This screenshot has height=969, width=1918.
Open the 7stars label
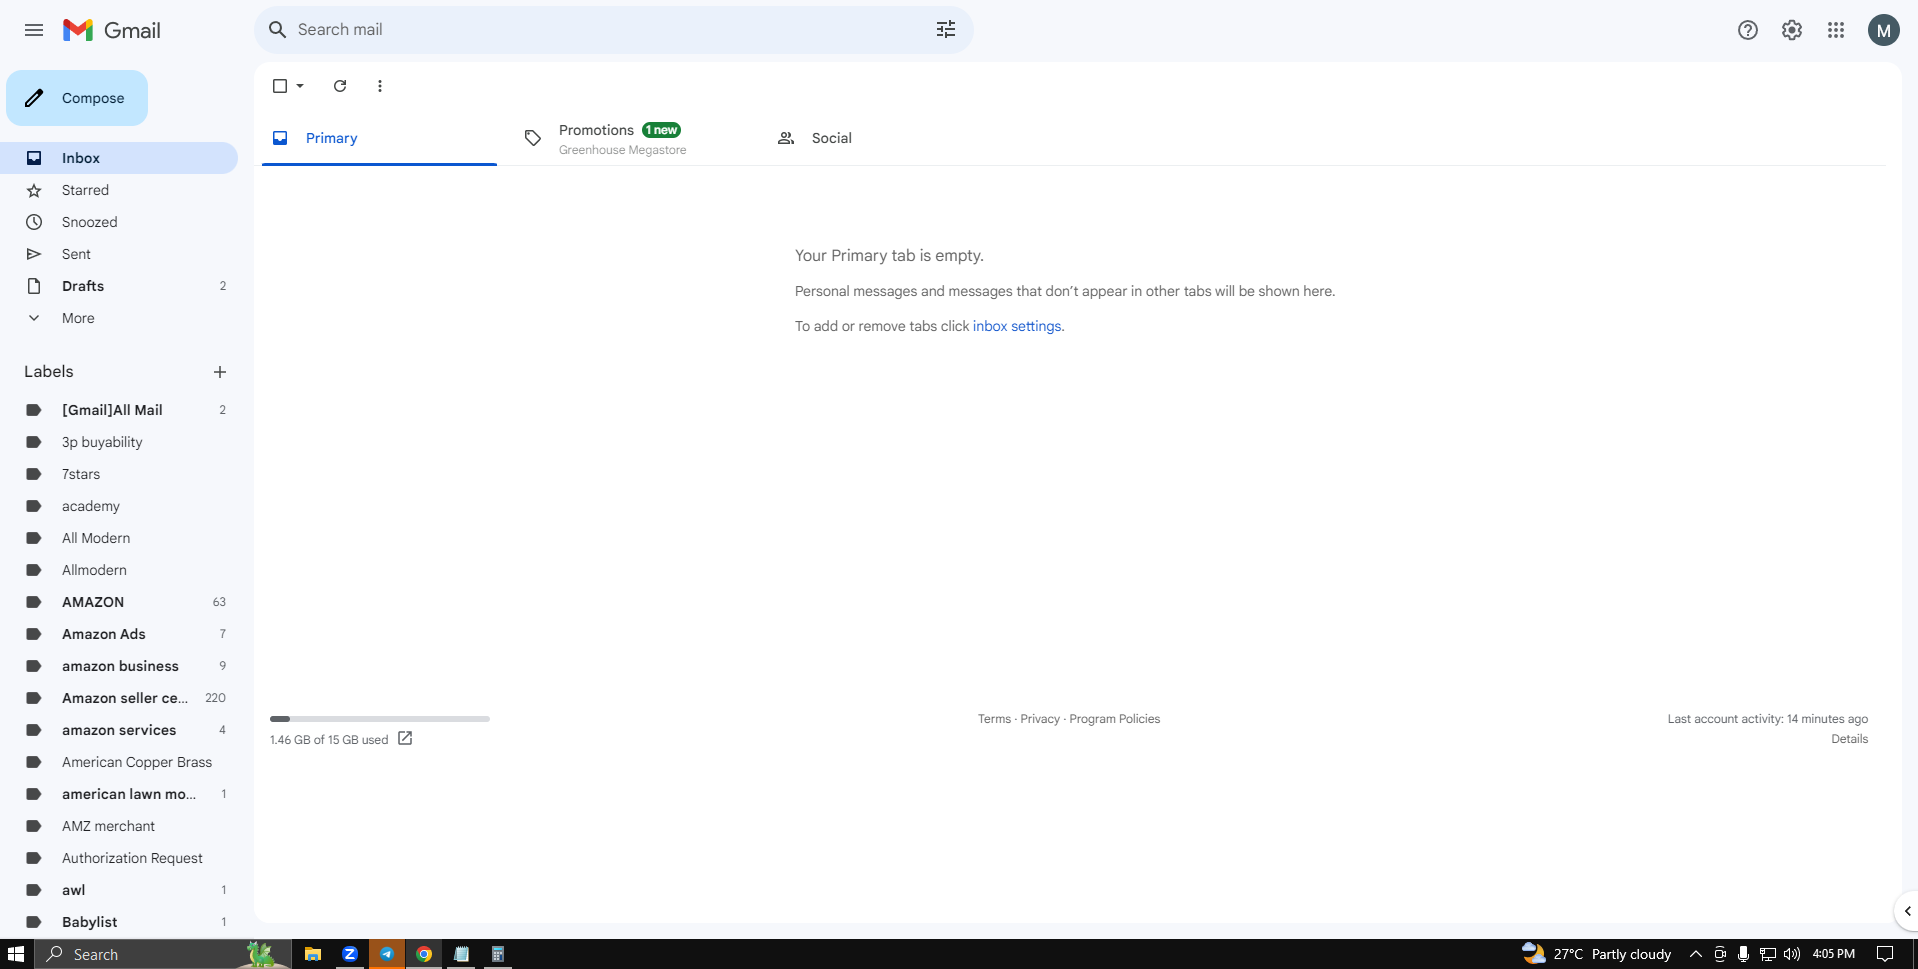(x=119, y=474)
